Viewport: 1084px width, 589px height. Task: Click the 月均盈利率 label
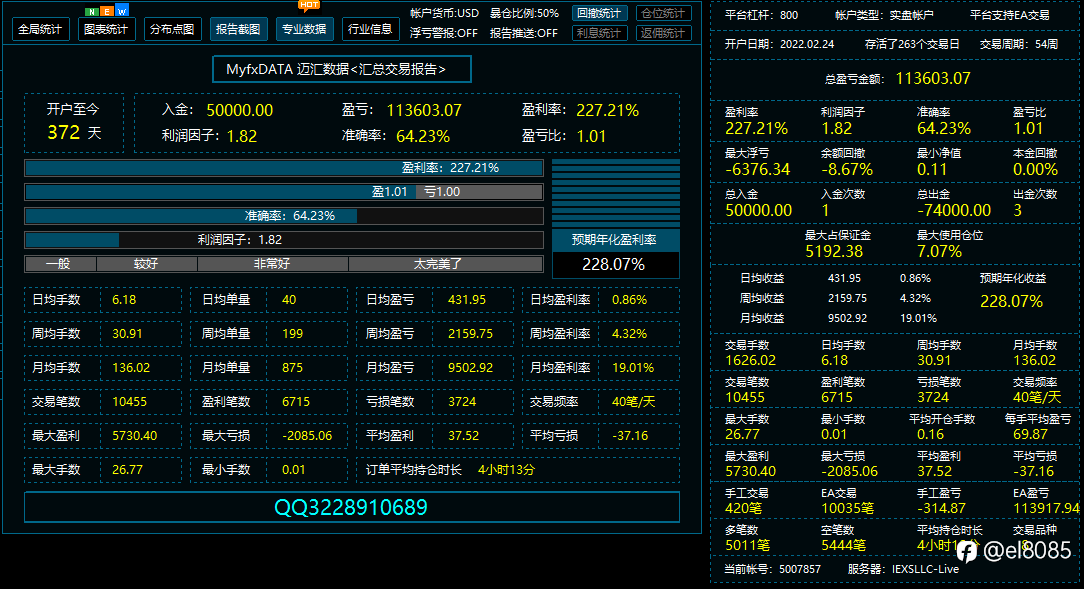pyautogui.click(x=560, y=368)
